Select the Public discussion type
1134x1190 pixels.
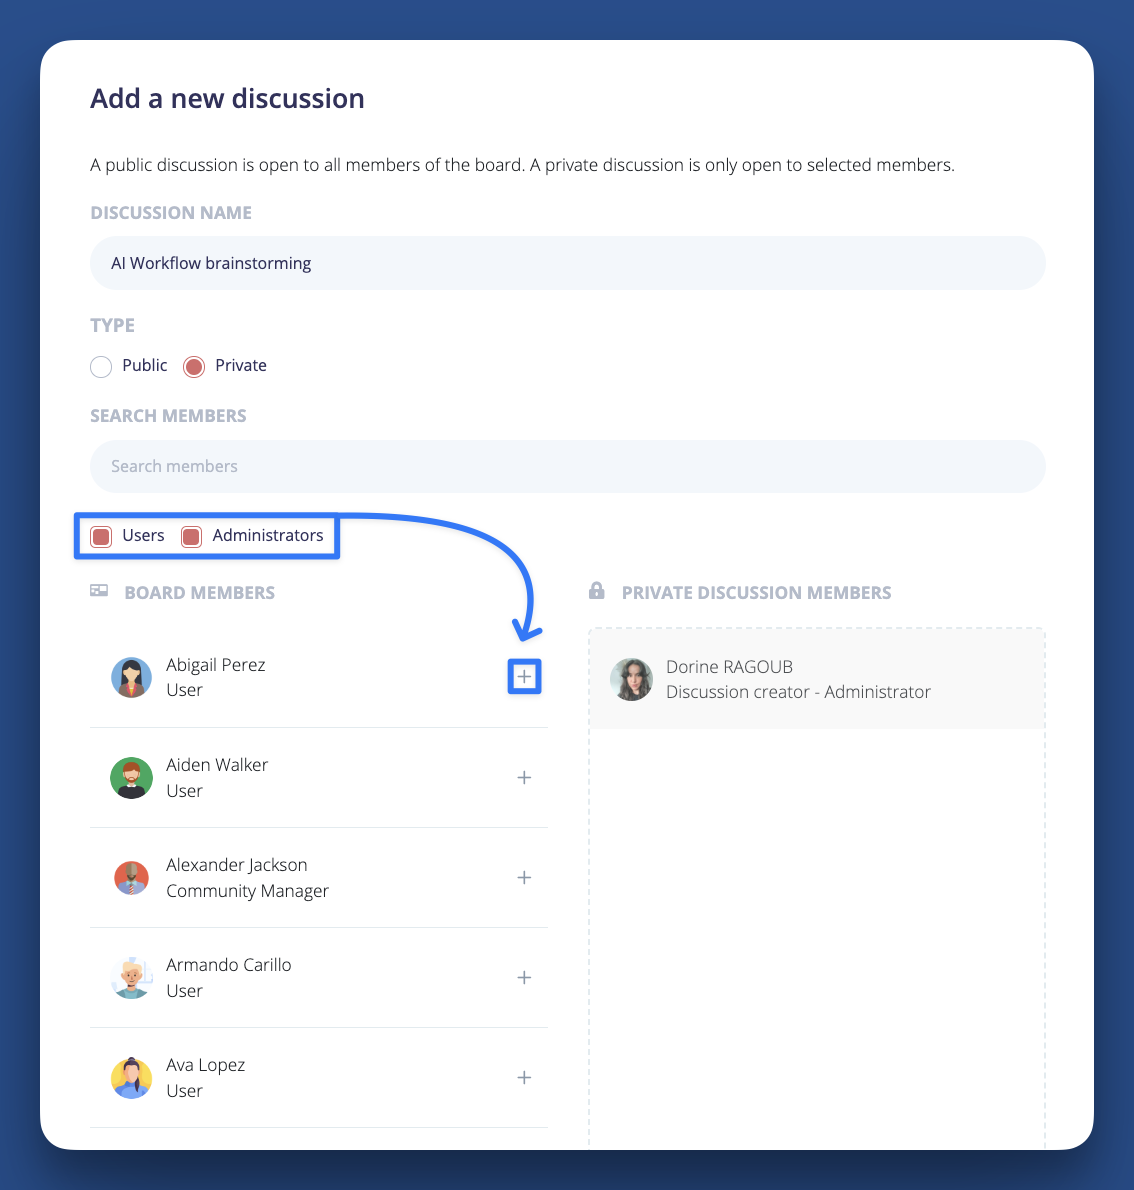[101, 367]
